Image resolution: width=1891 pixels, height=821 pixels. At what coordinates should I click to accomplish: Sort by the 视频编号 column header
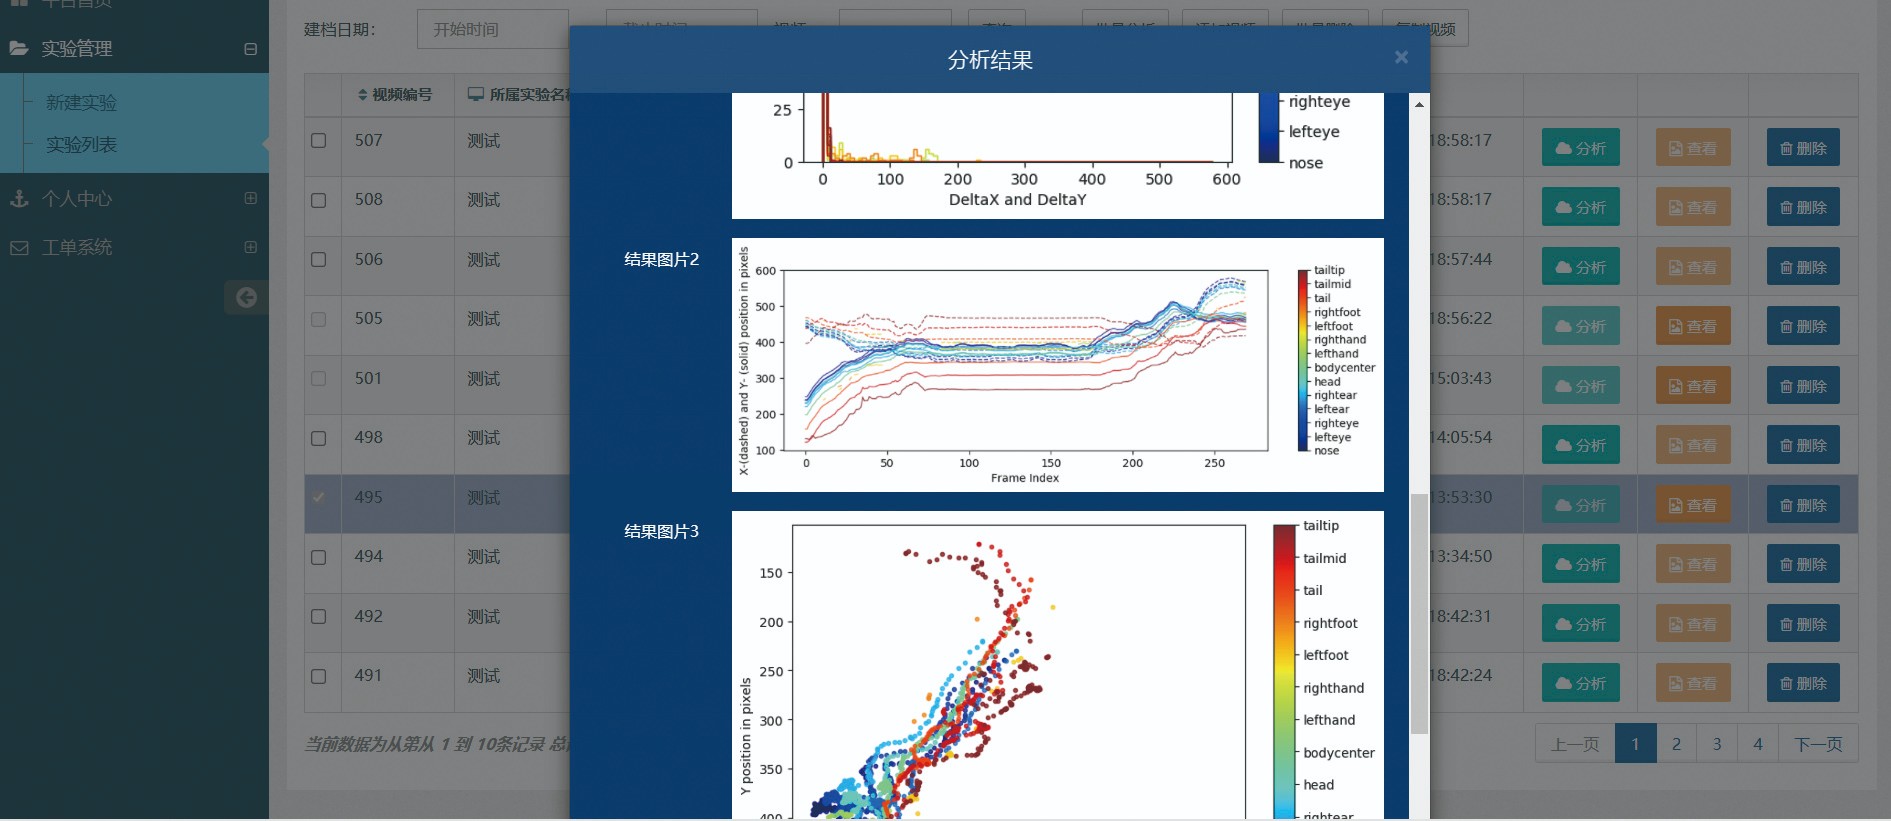[x=395, y=95]
